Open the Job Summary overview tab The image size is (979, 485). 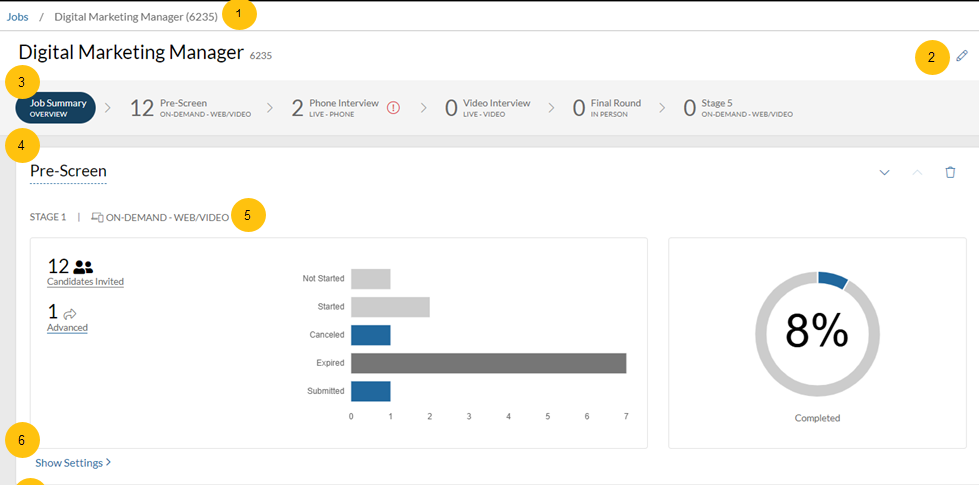point(57,108)
